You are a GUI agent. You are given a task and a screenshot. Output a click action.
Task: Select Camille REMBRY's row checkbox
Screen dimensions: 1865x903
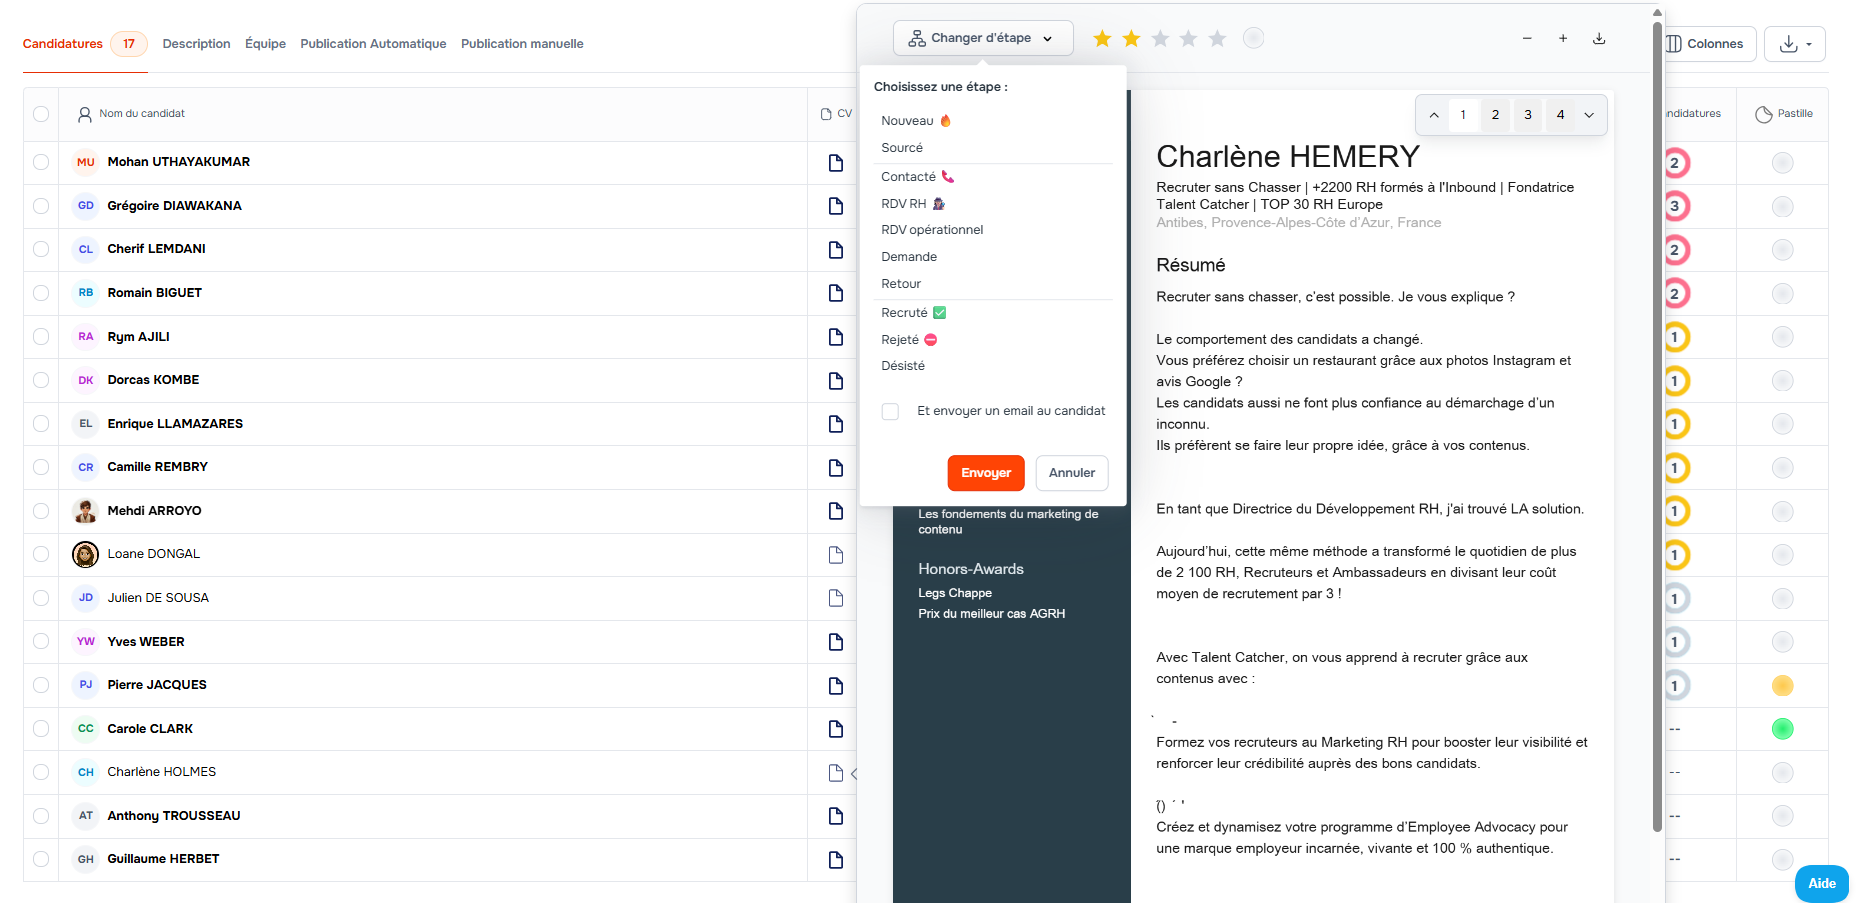point(41,467)
